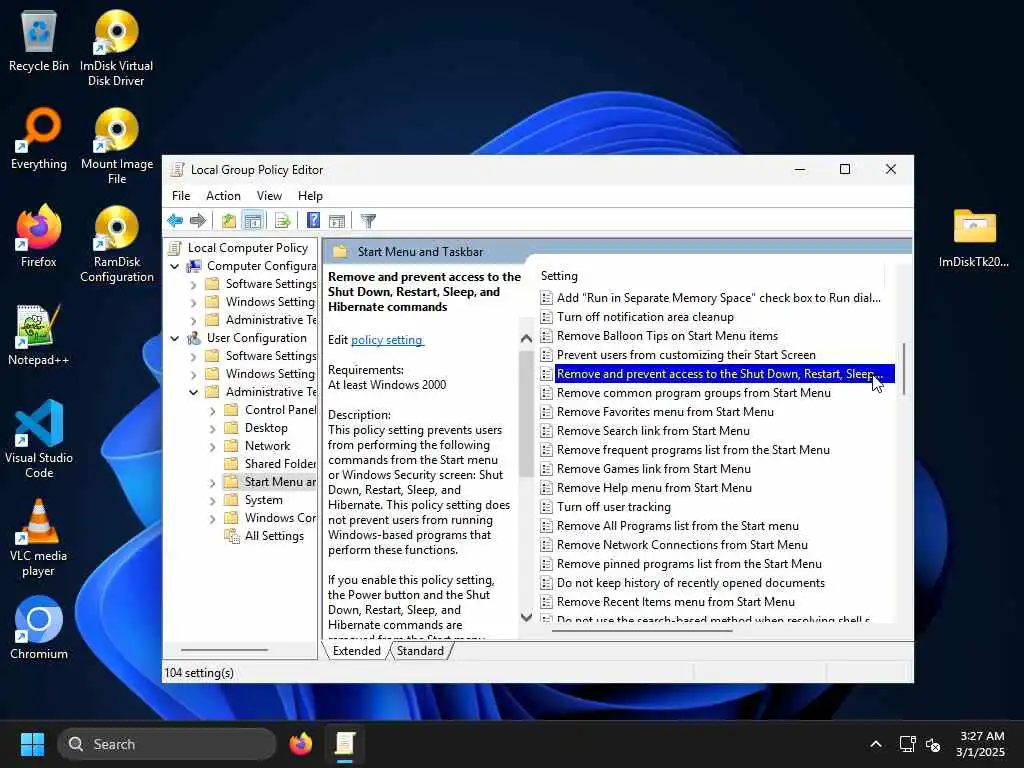Click the 'policy setting' edit link
Image resolution: width=1024 pixels, height=768 pixels.
click(x=387, y=340)
